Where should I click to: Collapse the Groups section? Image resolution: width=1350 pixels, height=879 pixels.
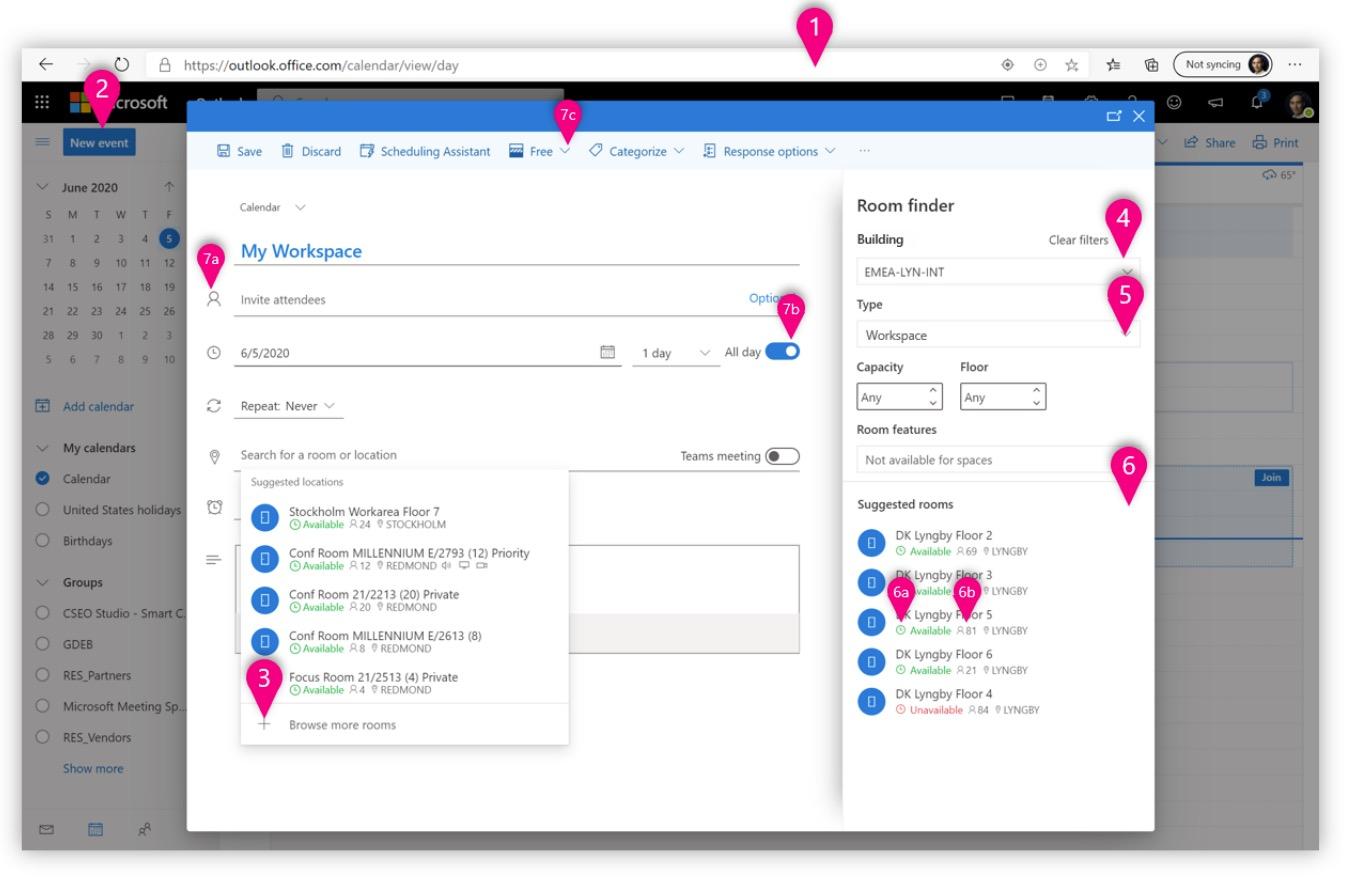pyautogui.click(x=42, y=582)
